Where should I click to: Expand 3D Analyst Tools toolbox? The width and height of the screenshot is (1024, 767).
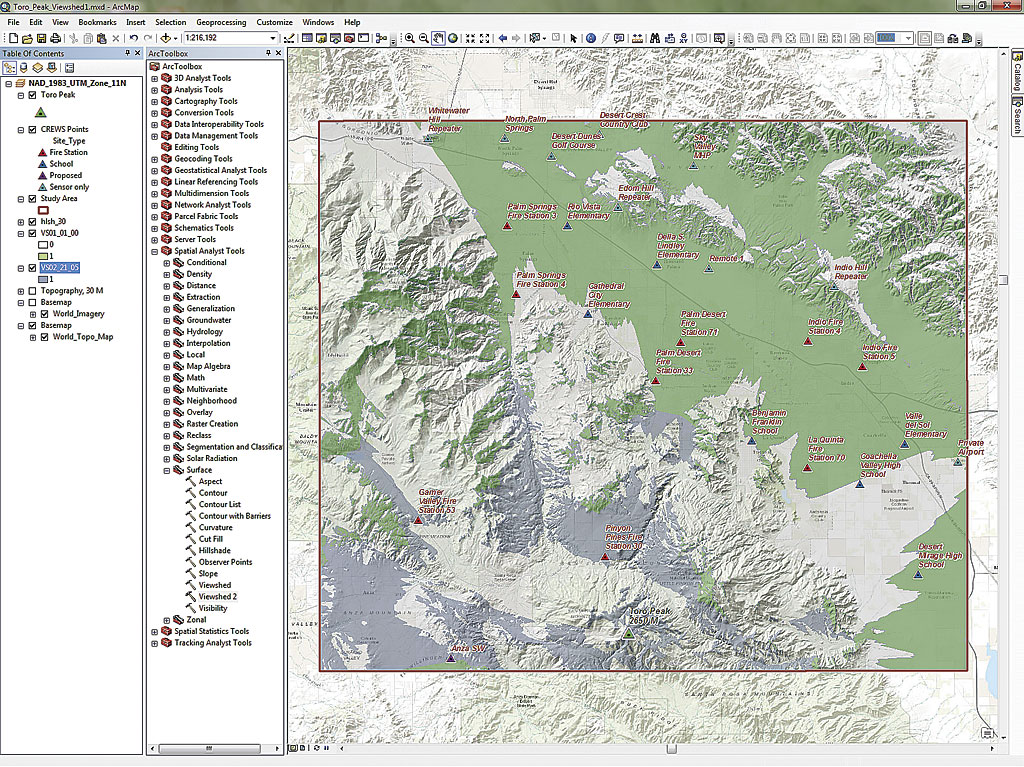tap(155, 78)
